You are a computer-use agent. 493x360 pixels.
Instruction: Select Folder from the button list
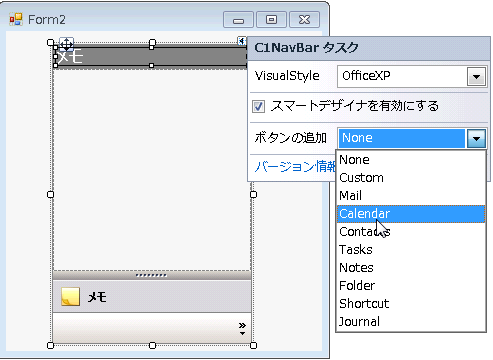411,286
